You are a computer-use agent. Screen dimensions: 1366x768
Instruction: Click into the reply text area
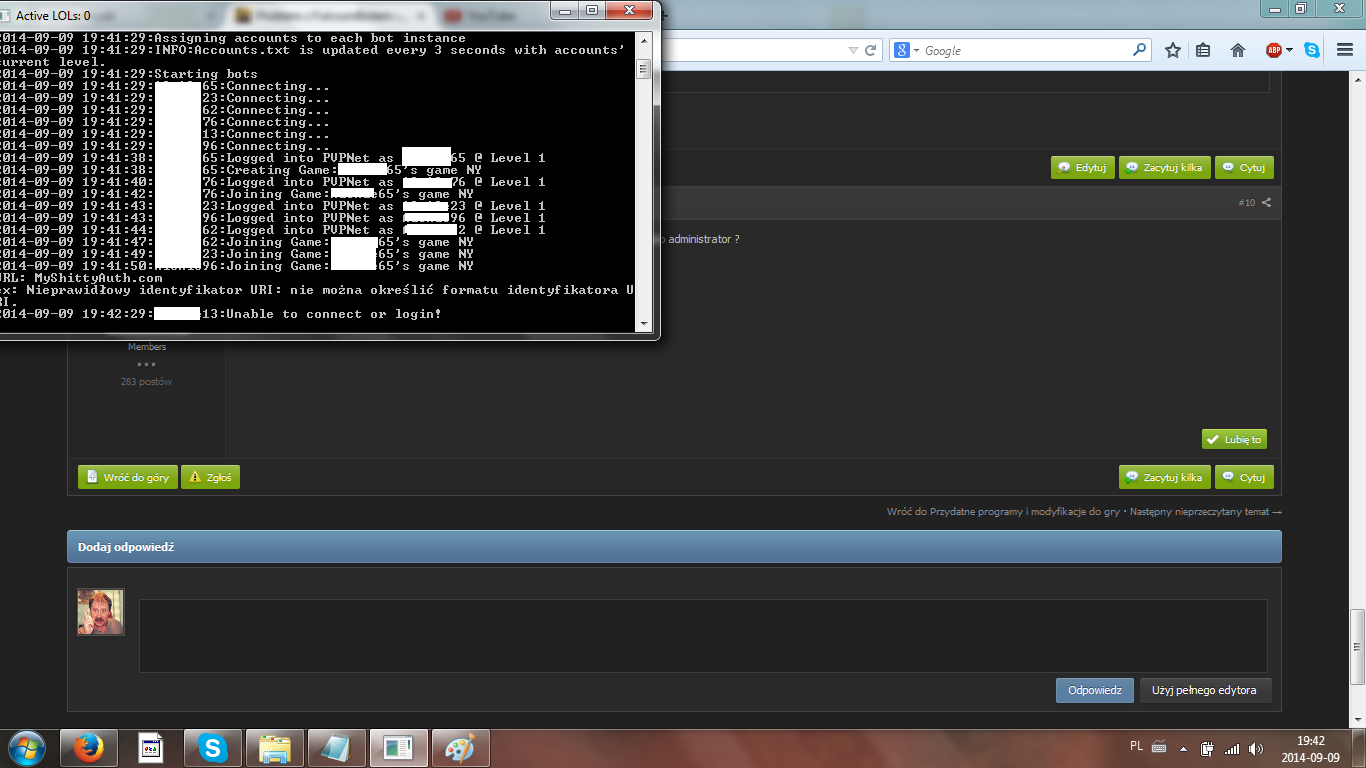tap(703, 636)
